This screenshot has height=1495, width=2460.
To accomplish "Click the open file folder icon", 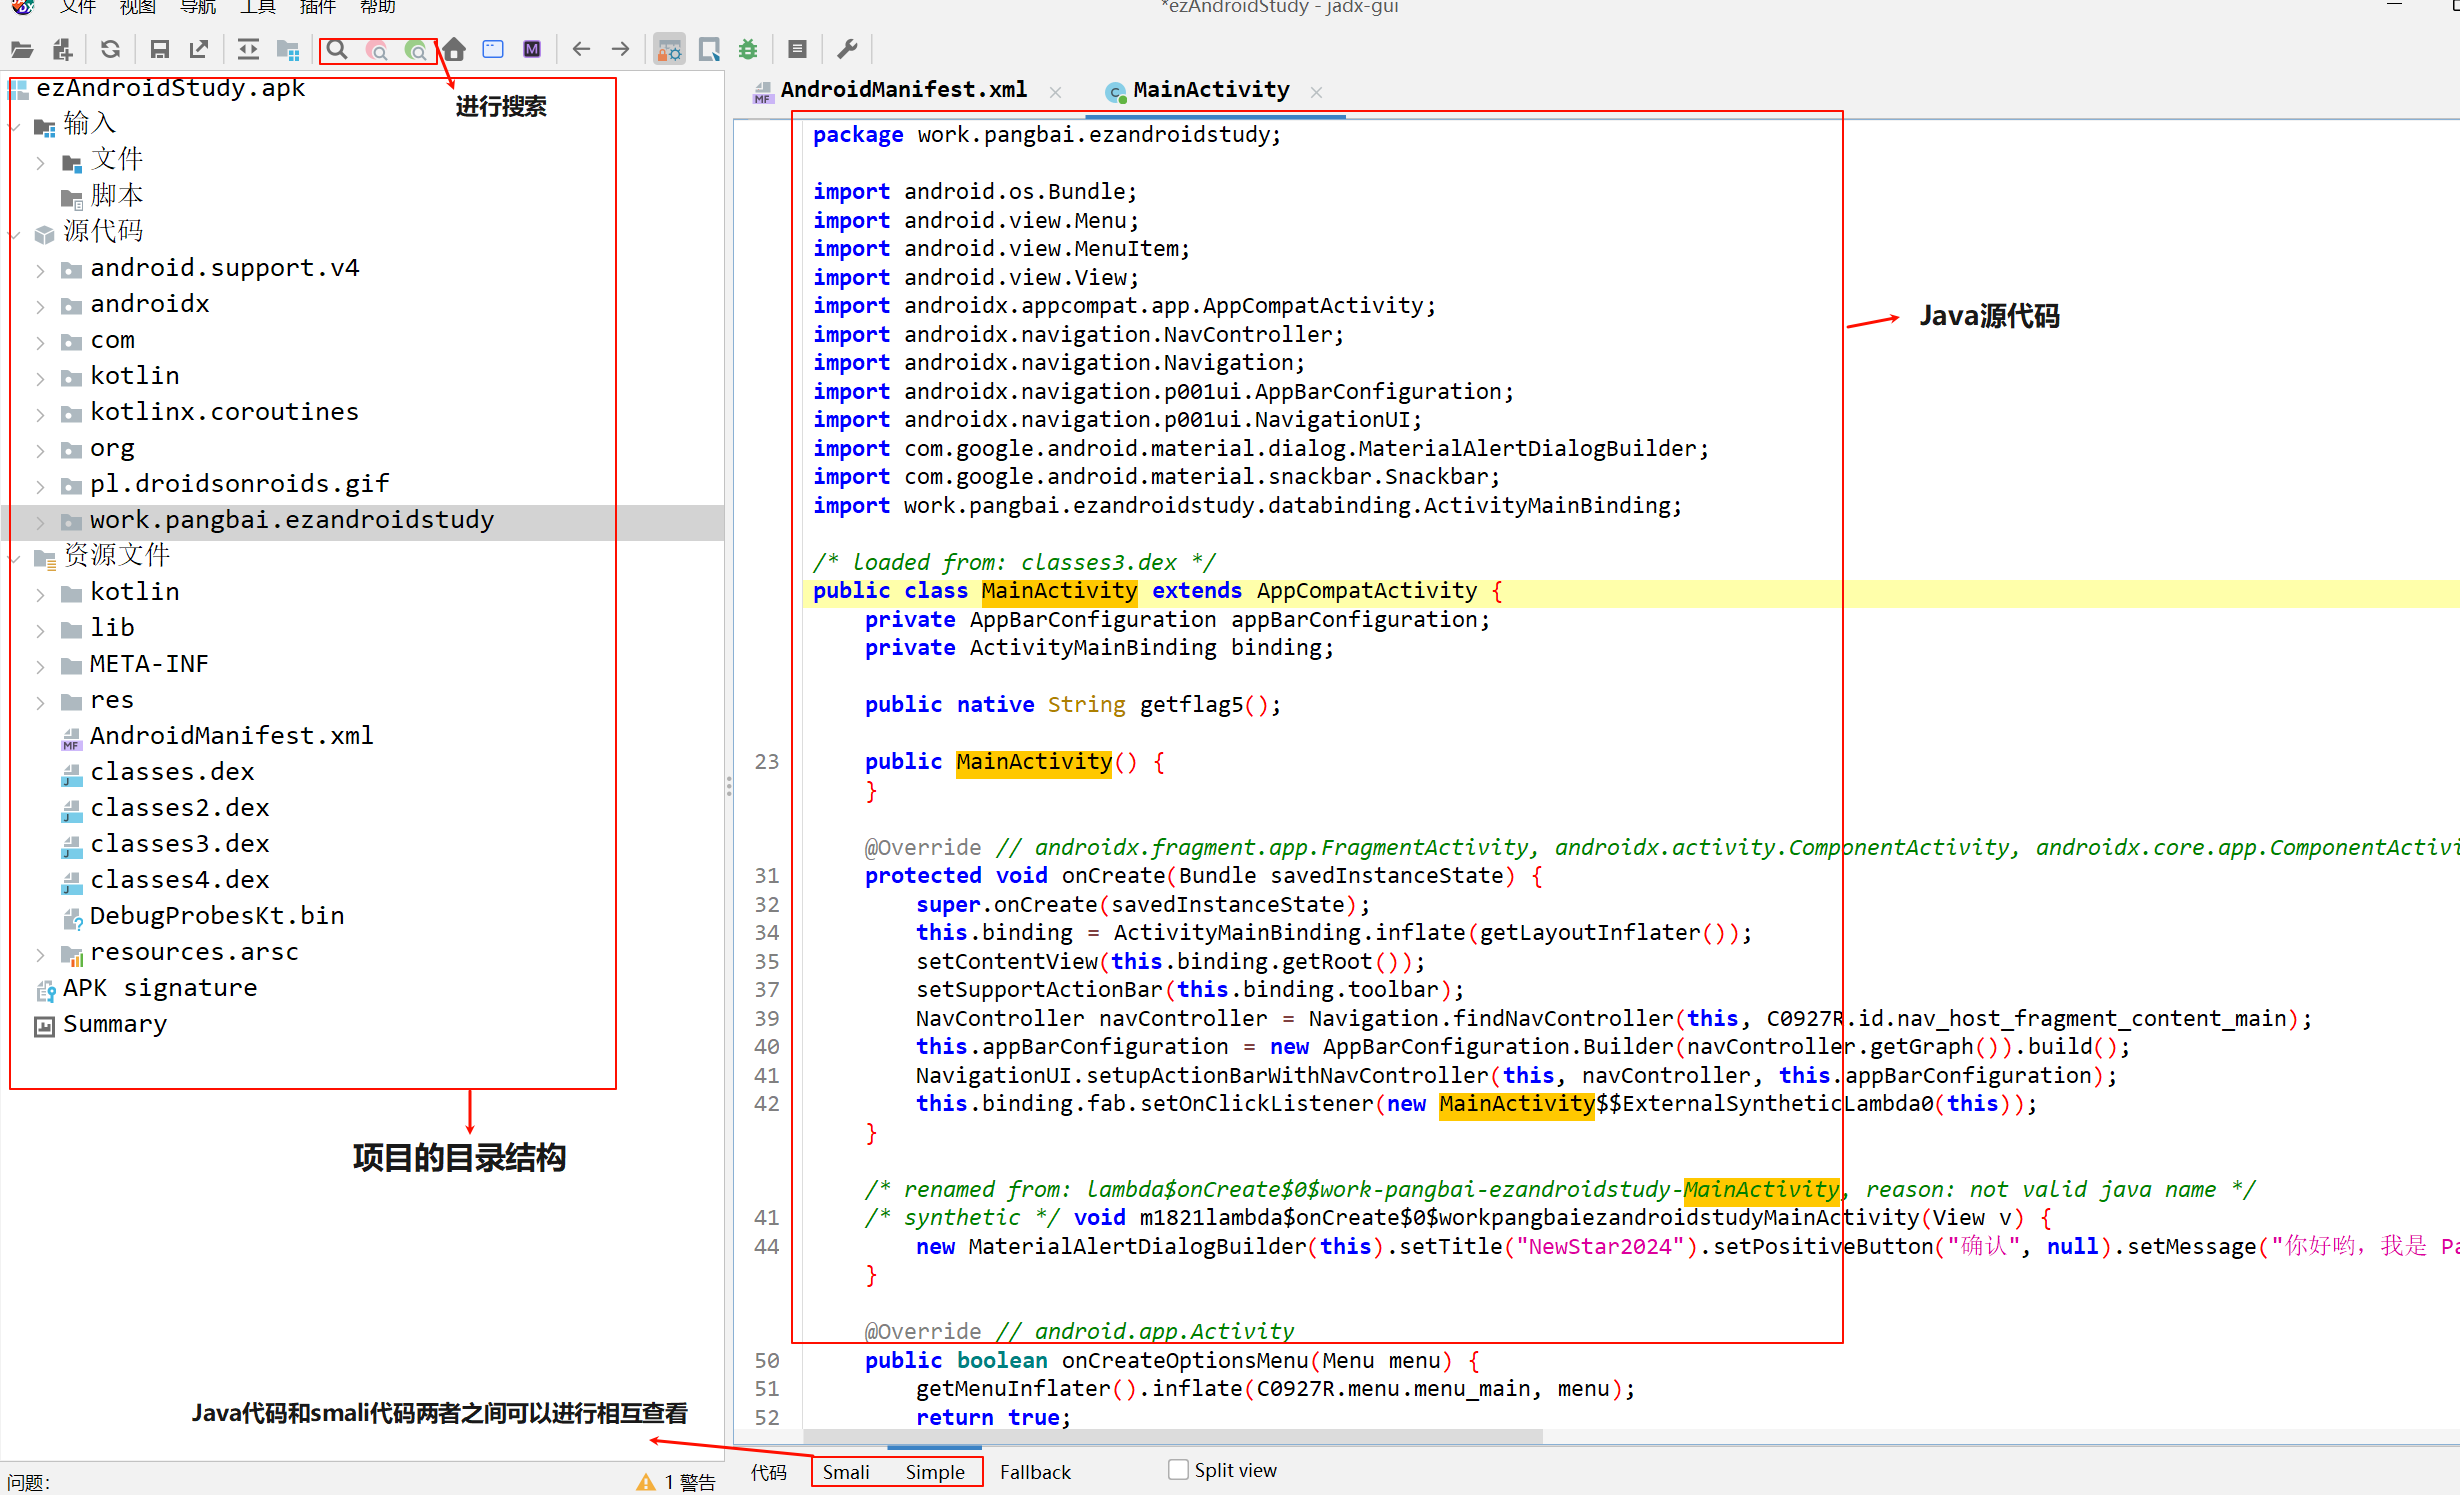I will 22,49.
